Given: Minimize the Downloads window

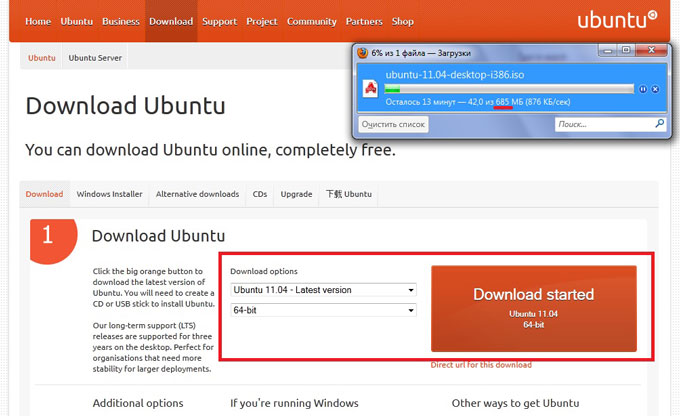Looking at the screenshot, I should click(608, 51).
